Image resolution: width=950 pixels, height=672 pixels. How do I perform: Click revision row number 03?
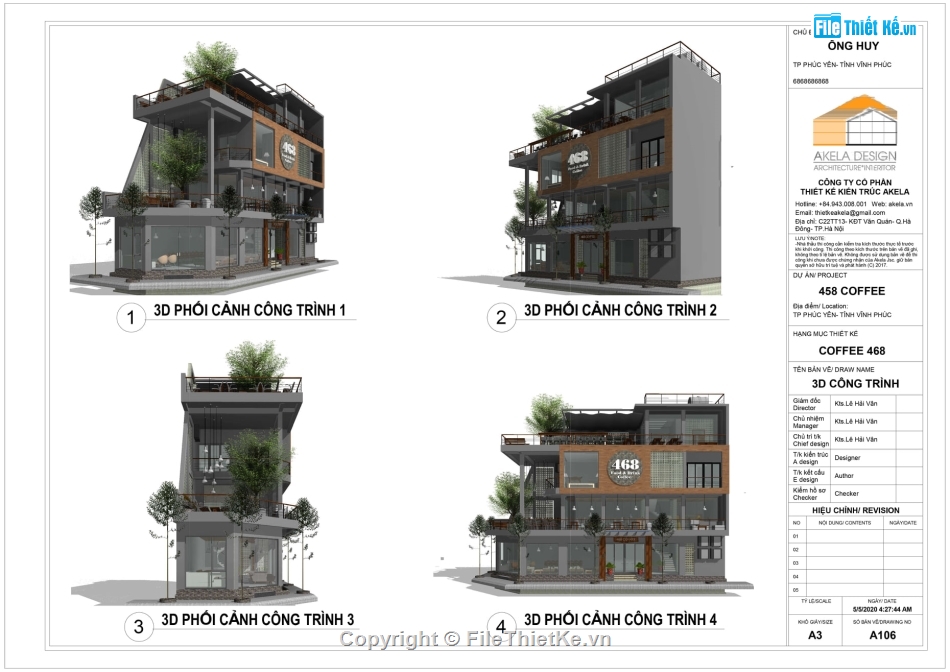(x=796, y=563)
